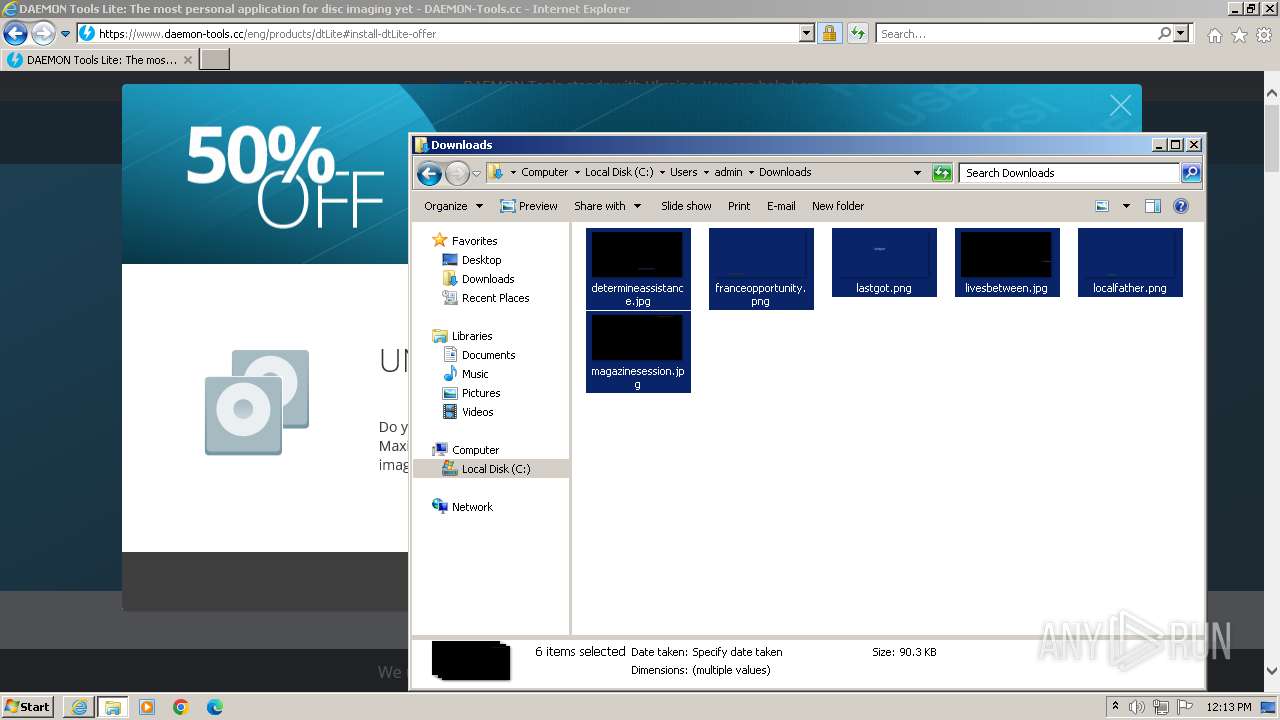Viewport: 1280px width, 720px height.
Task: Select localfather.png file
Action: 1130,262
